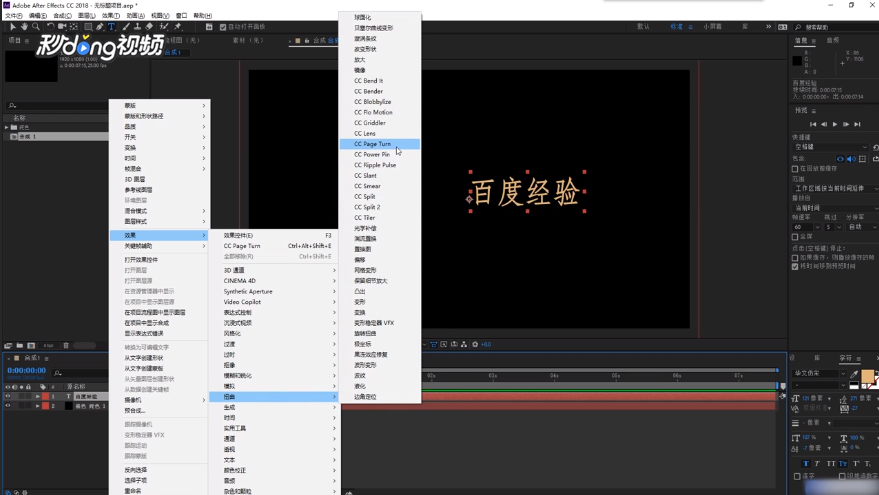Viewport: 879px width, 495px height.
Task: Select the Hand tool
Action: 24,27
